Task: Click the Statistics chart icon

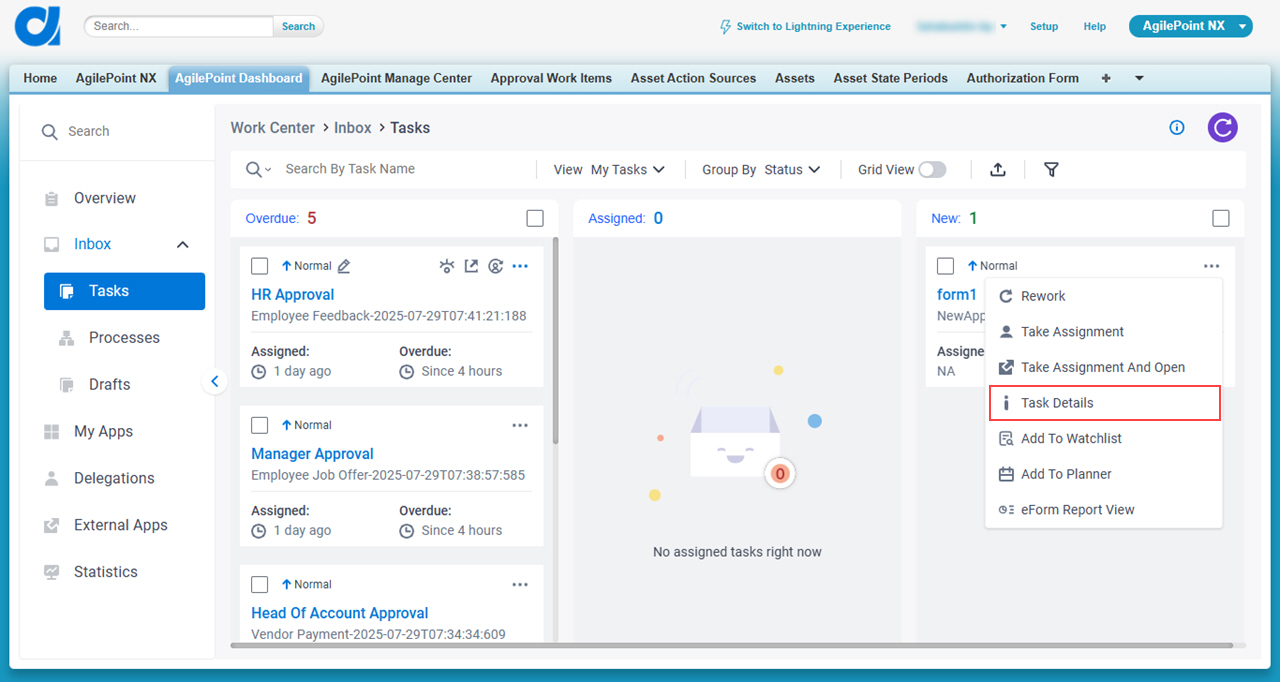Action: [x=51, y=572]
